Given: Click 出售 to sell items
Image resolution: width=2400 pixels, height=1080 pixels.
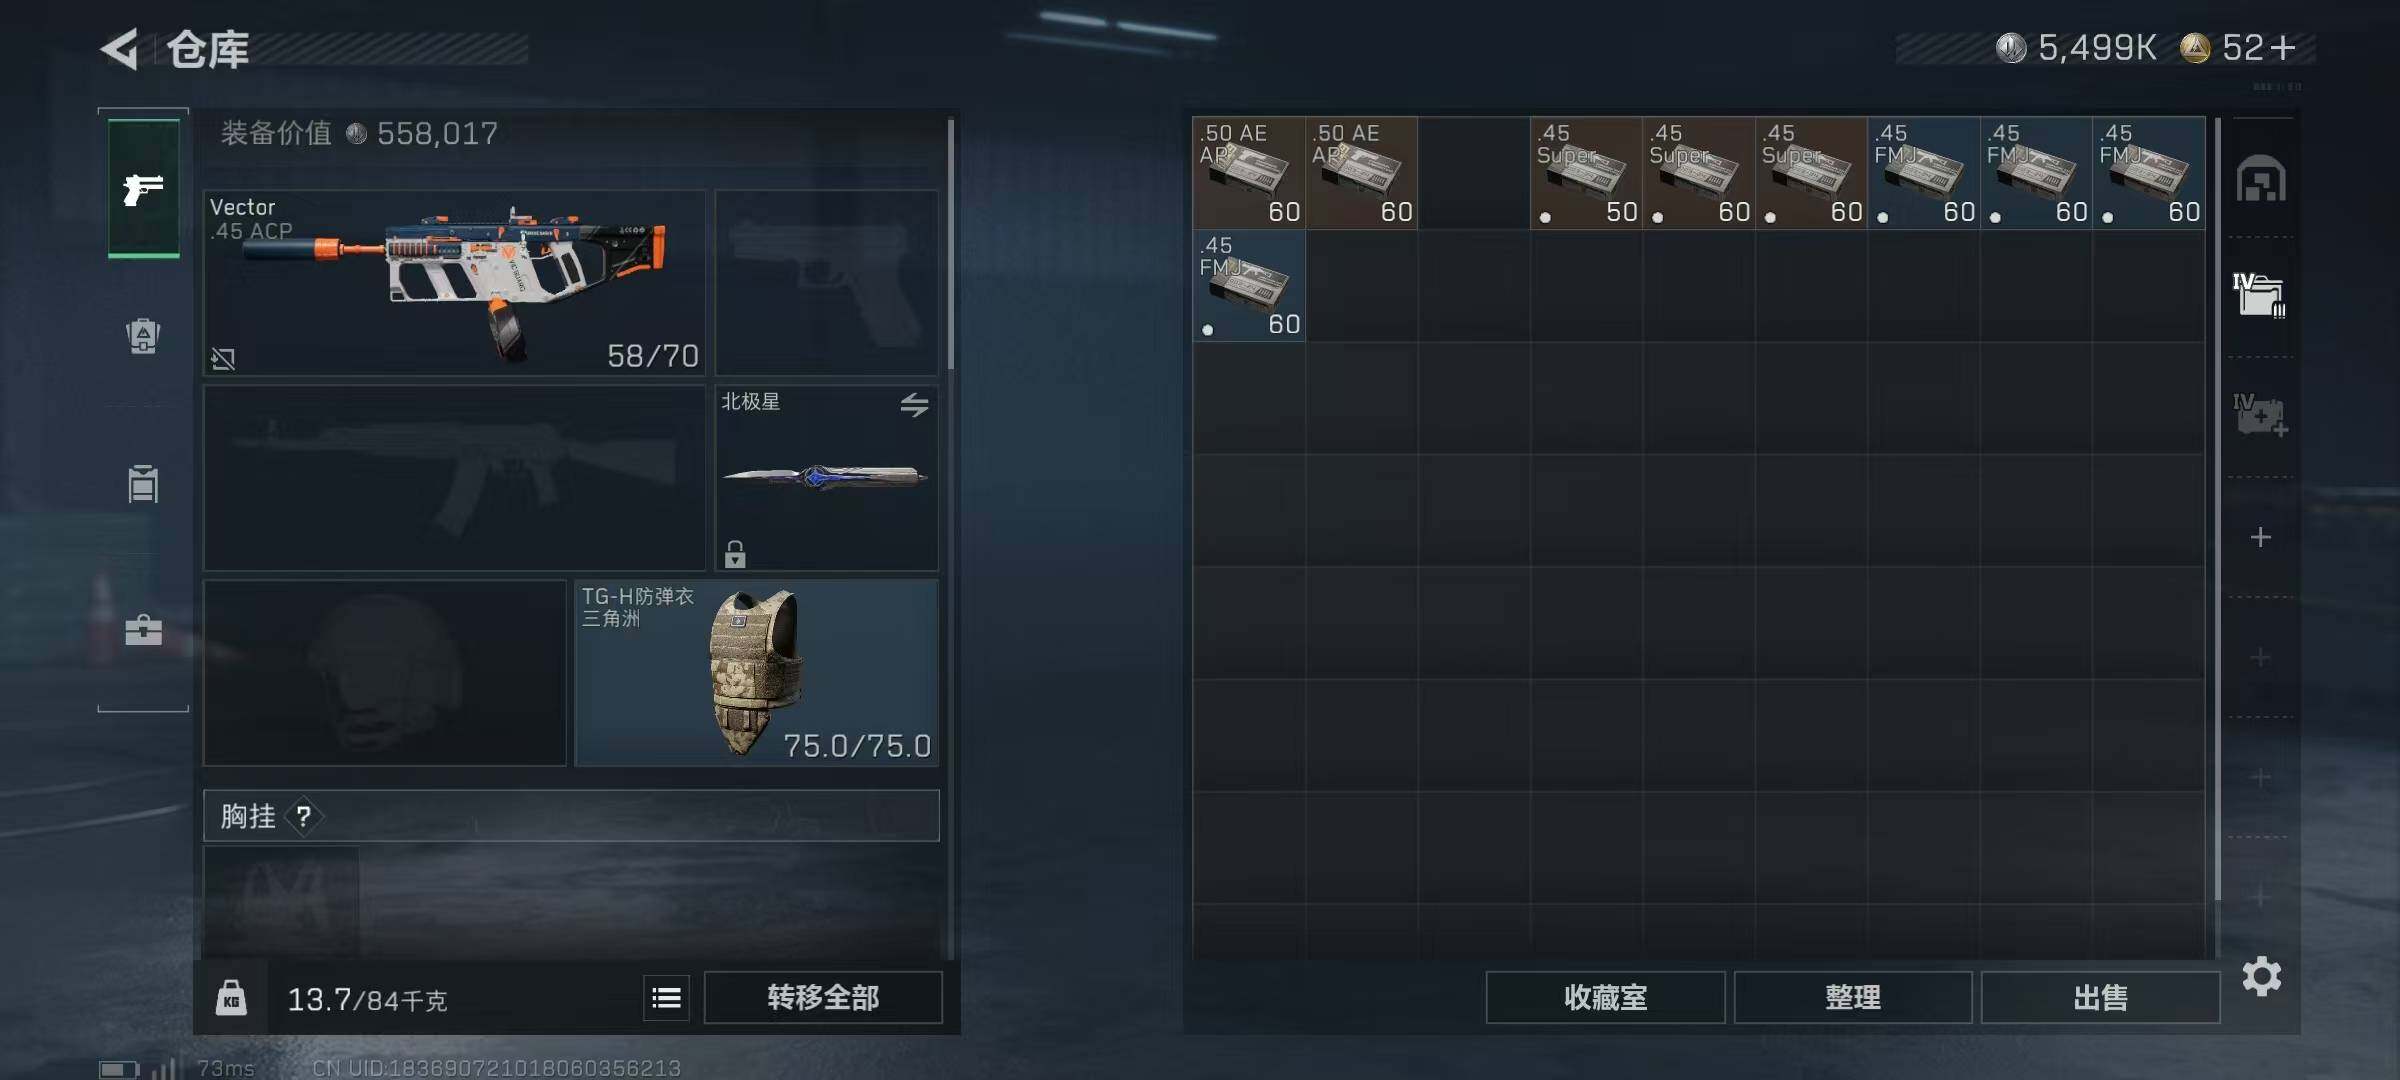Looking at the screenshot, I should (2100, 997).
